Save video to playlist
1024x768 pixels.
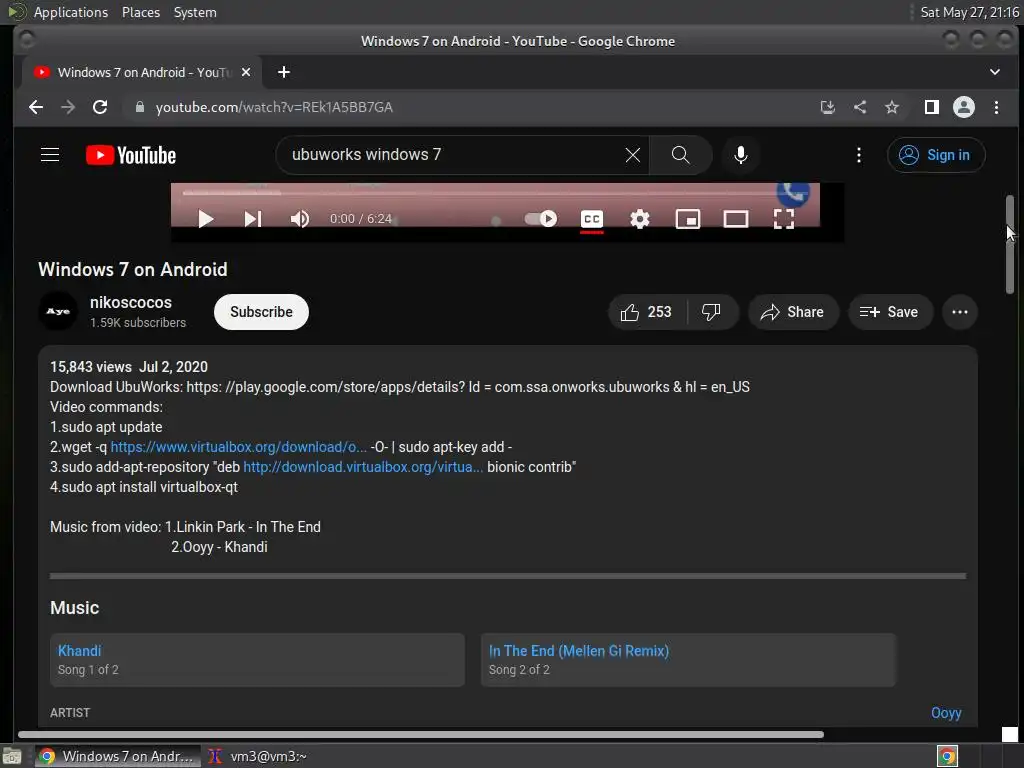click(x=889, y=312)
